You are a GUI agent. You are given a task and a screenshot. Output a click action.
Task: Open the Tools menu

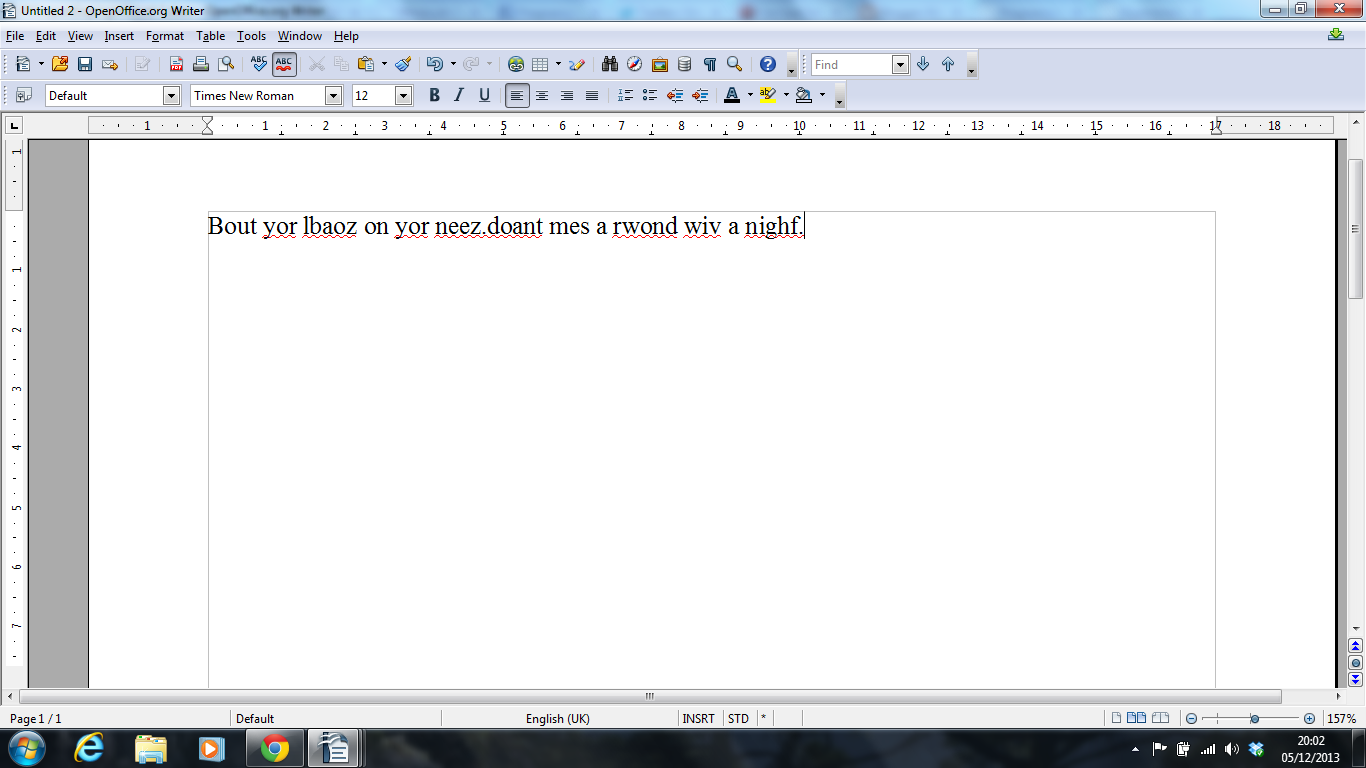(251, 36)
